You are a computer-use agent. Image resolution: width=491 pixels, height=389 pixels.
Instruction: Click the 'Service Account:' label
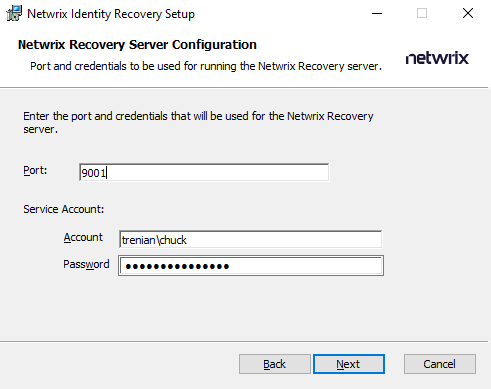tap(64, 209)
